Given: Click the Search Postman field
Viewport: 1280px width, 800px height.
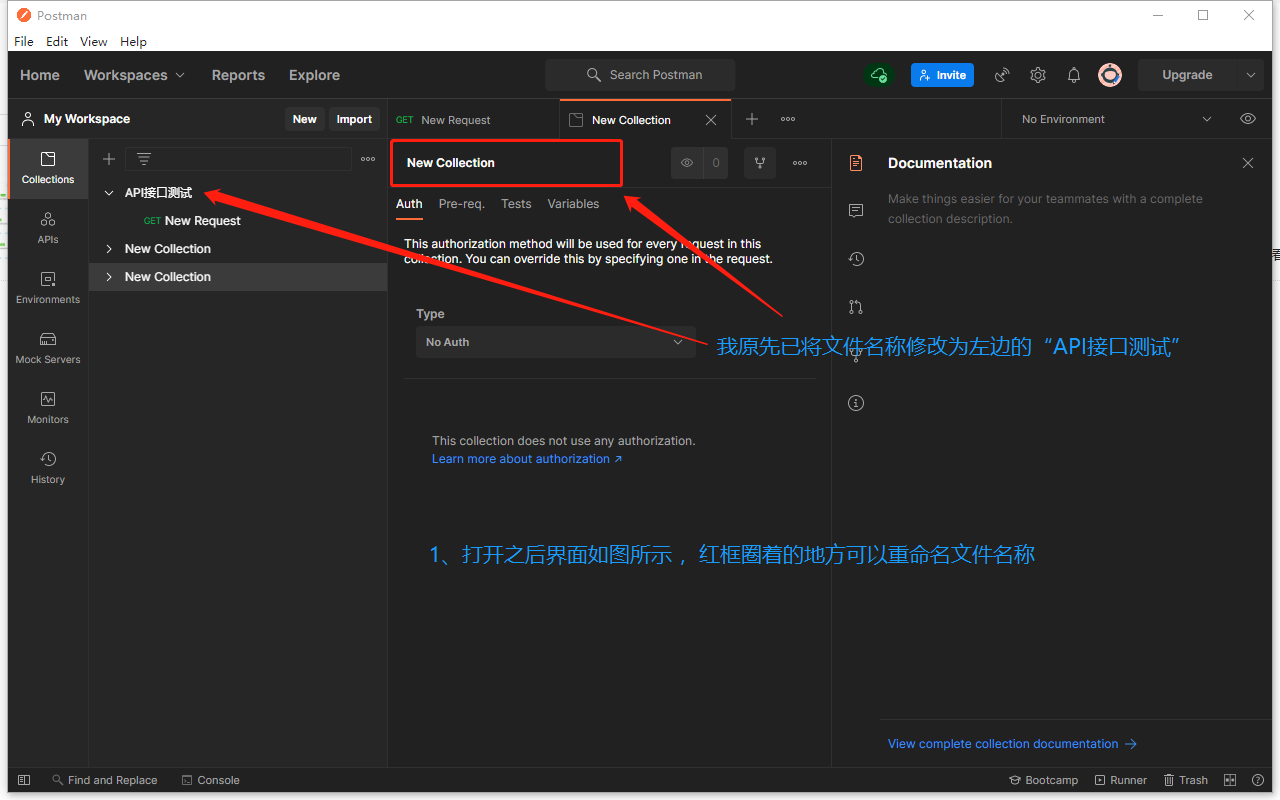Looking at the screenshot, I should coord(640,75).
